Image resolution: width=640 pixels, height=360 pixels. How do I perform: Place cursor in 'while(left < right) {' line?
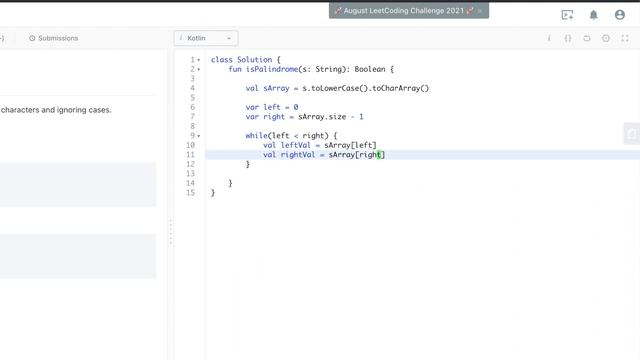coord(291,136)
